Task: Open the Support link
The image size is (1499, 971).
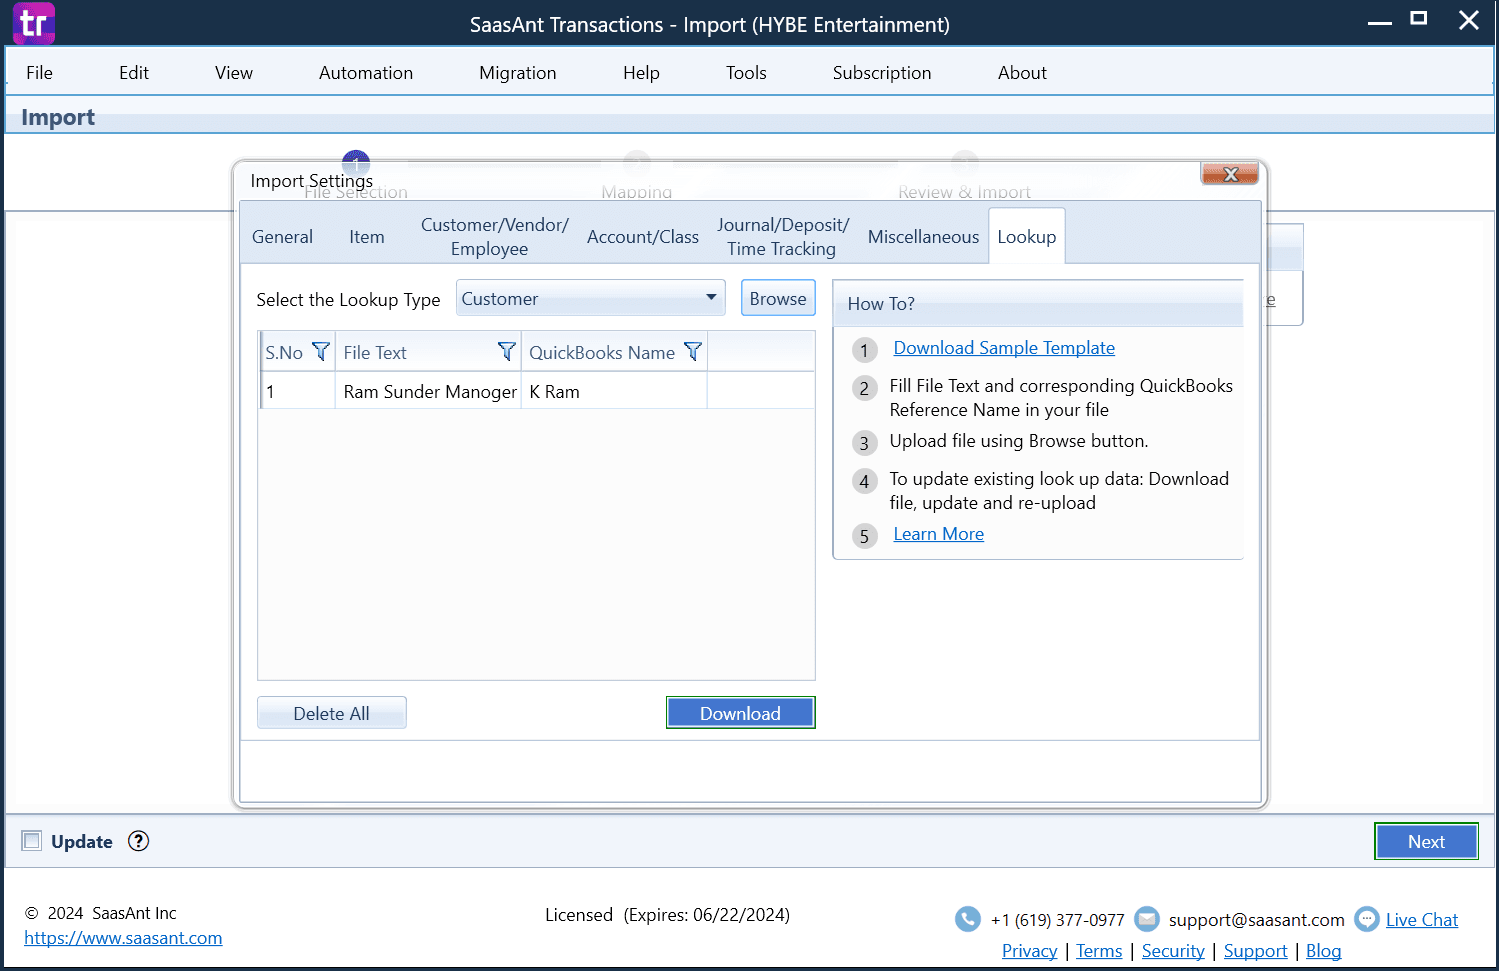Action: click(x=1256, y=951)
